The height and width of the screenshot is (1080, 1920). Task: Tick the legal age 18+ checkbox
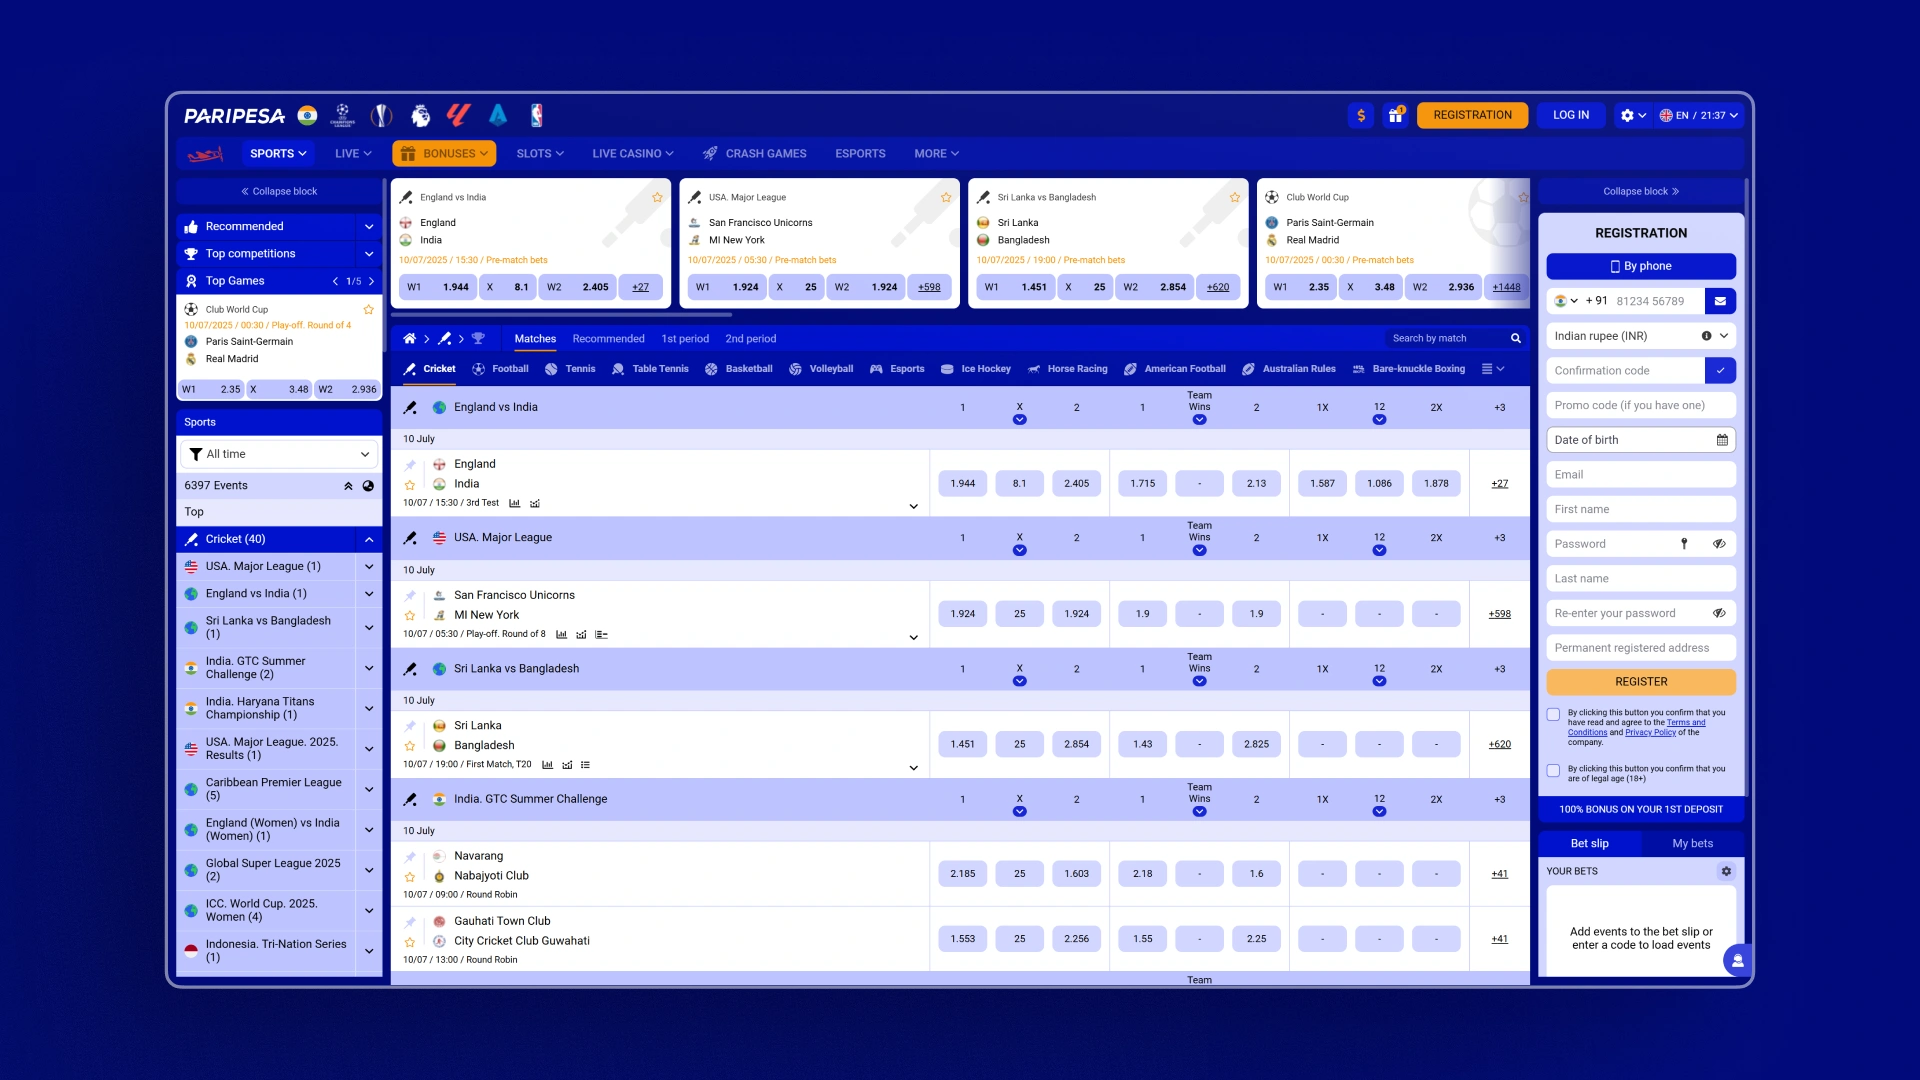point(1553,770)
